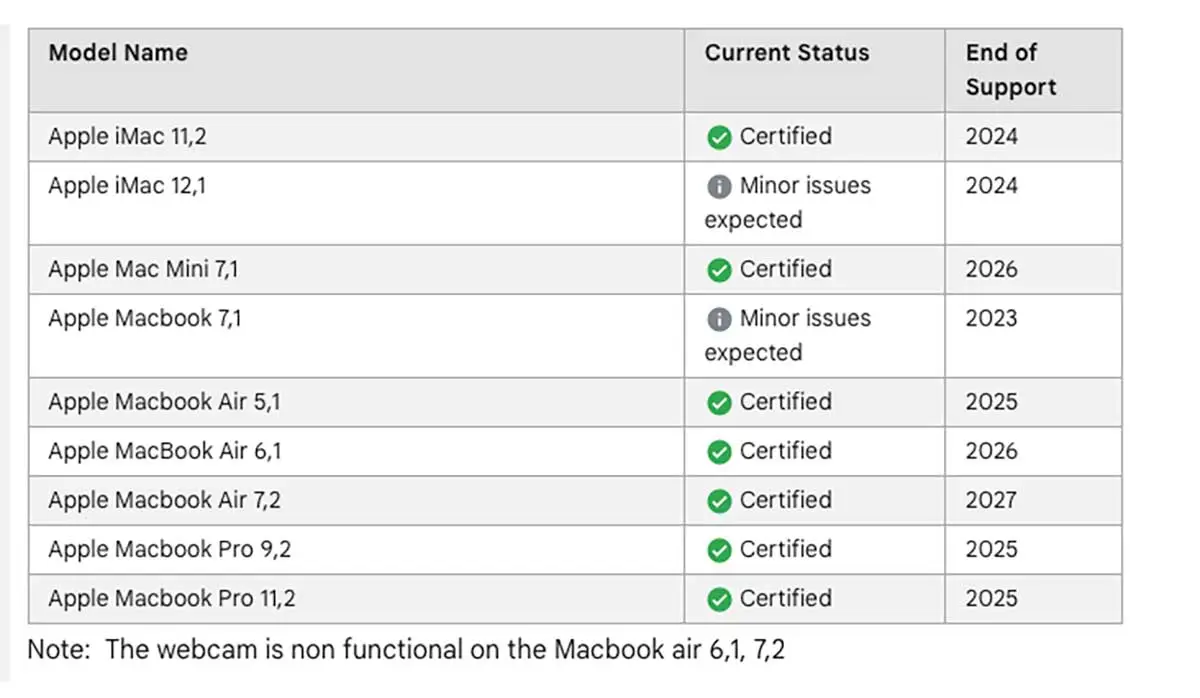This screenshot has width=1200, height=698.
Task: Click the green Certified checkmark for iMac 11,2
Action: pyautogui.click(x=718, y=137)
